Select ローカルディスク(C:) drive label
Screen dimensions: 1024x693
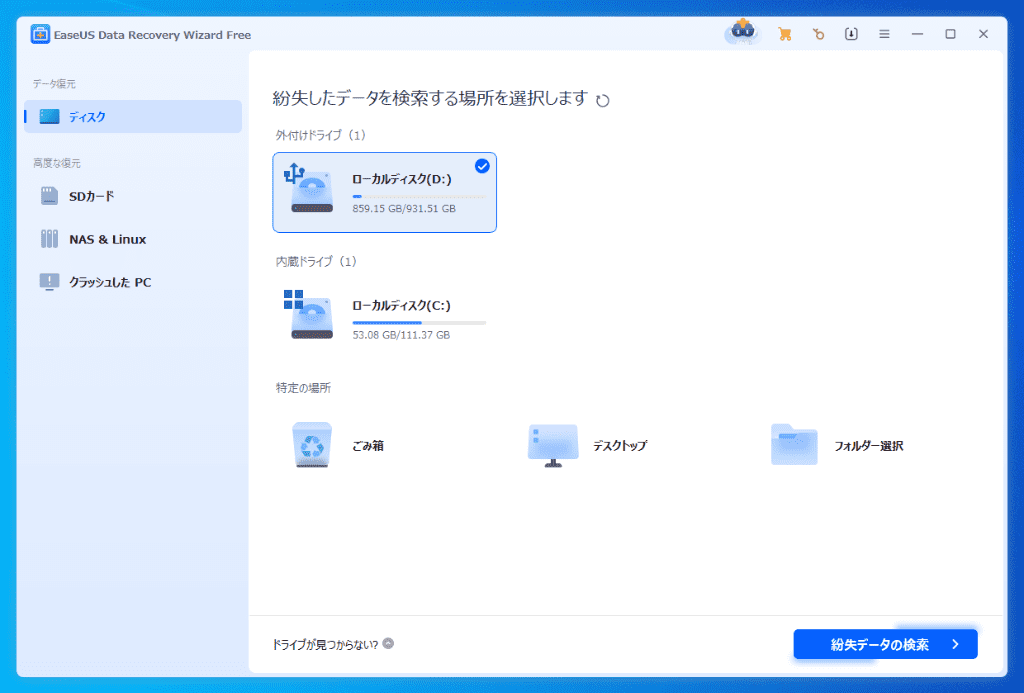(402, 305)
